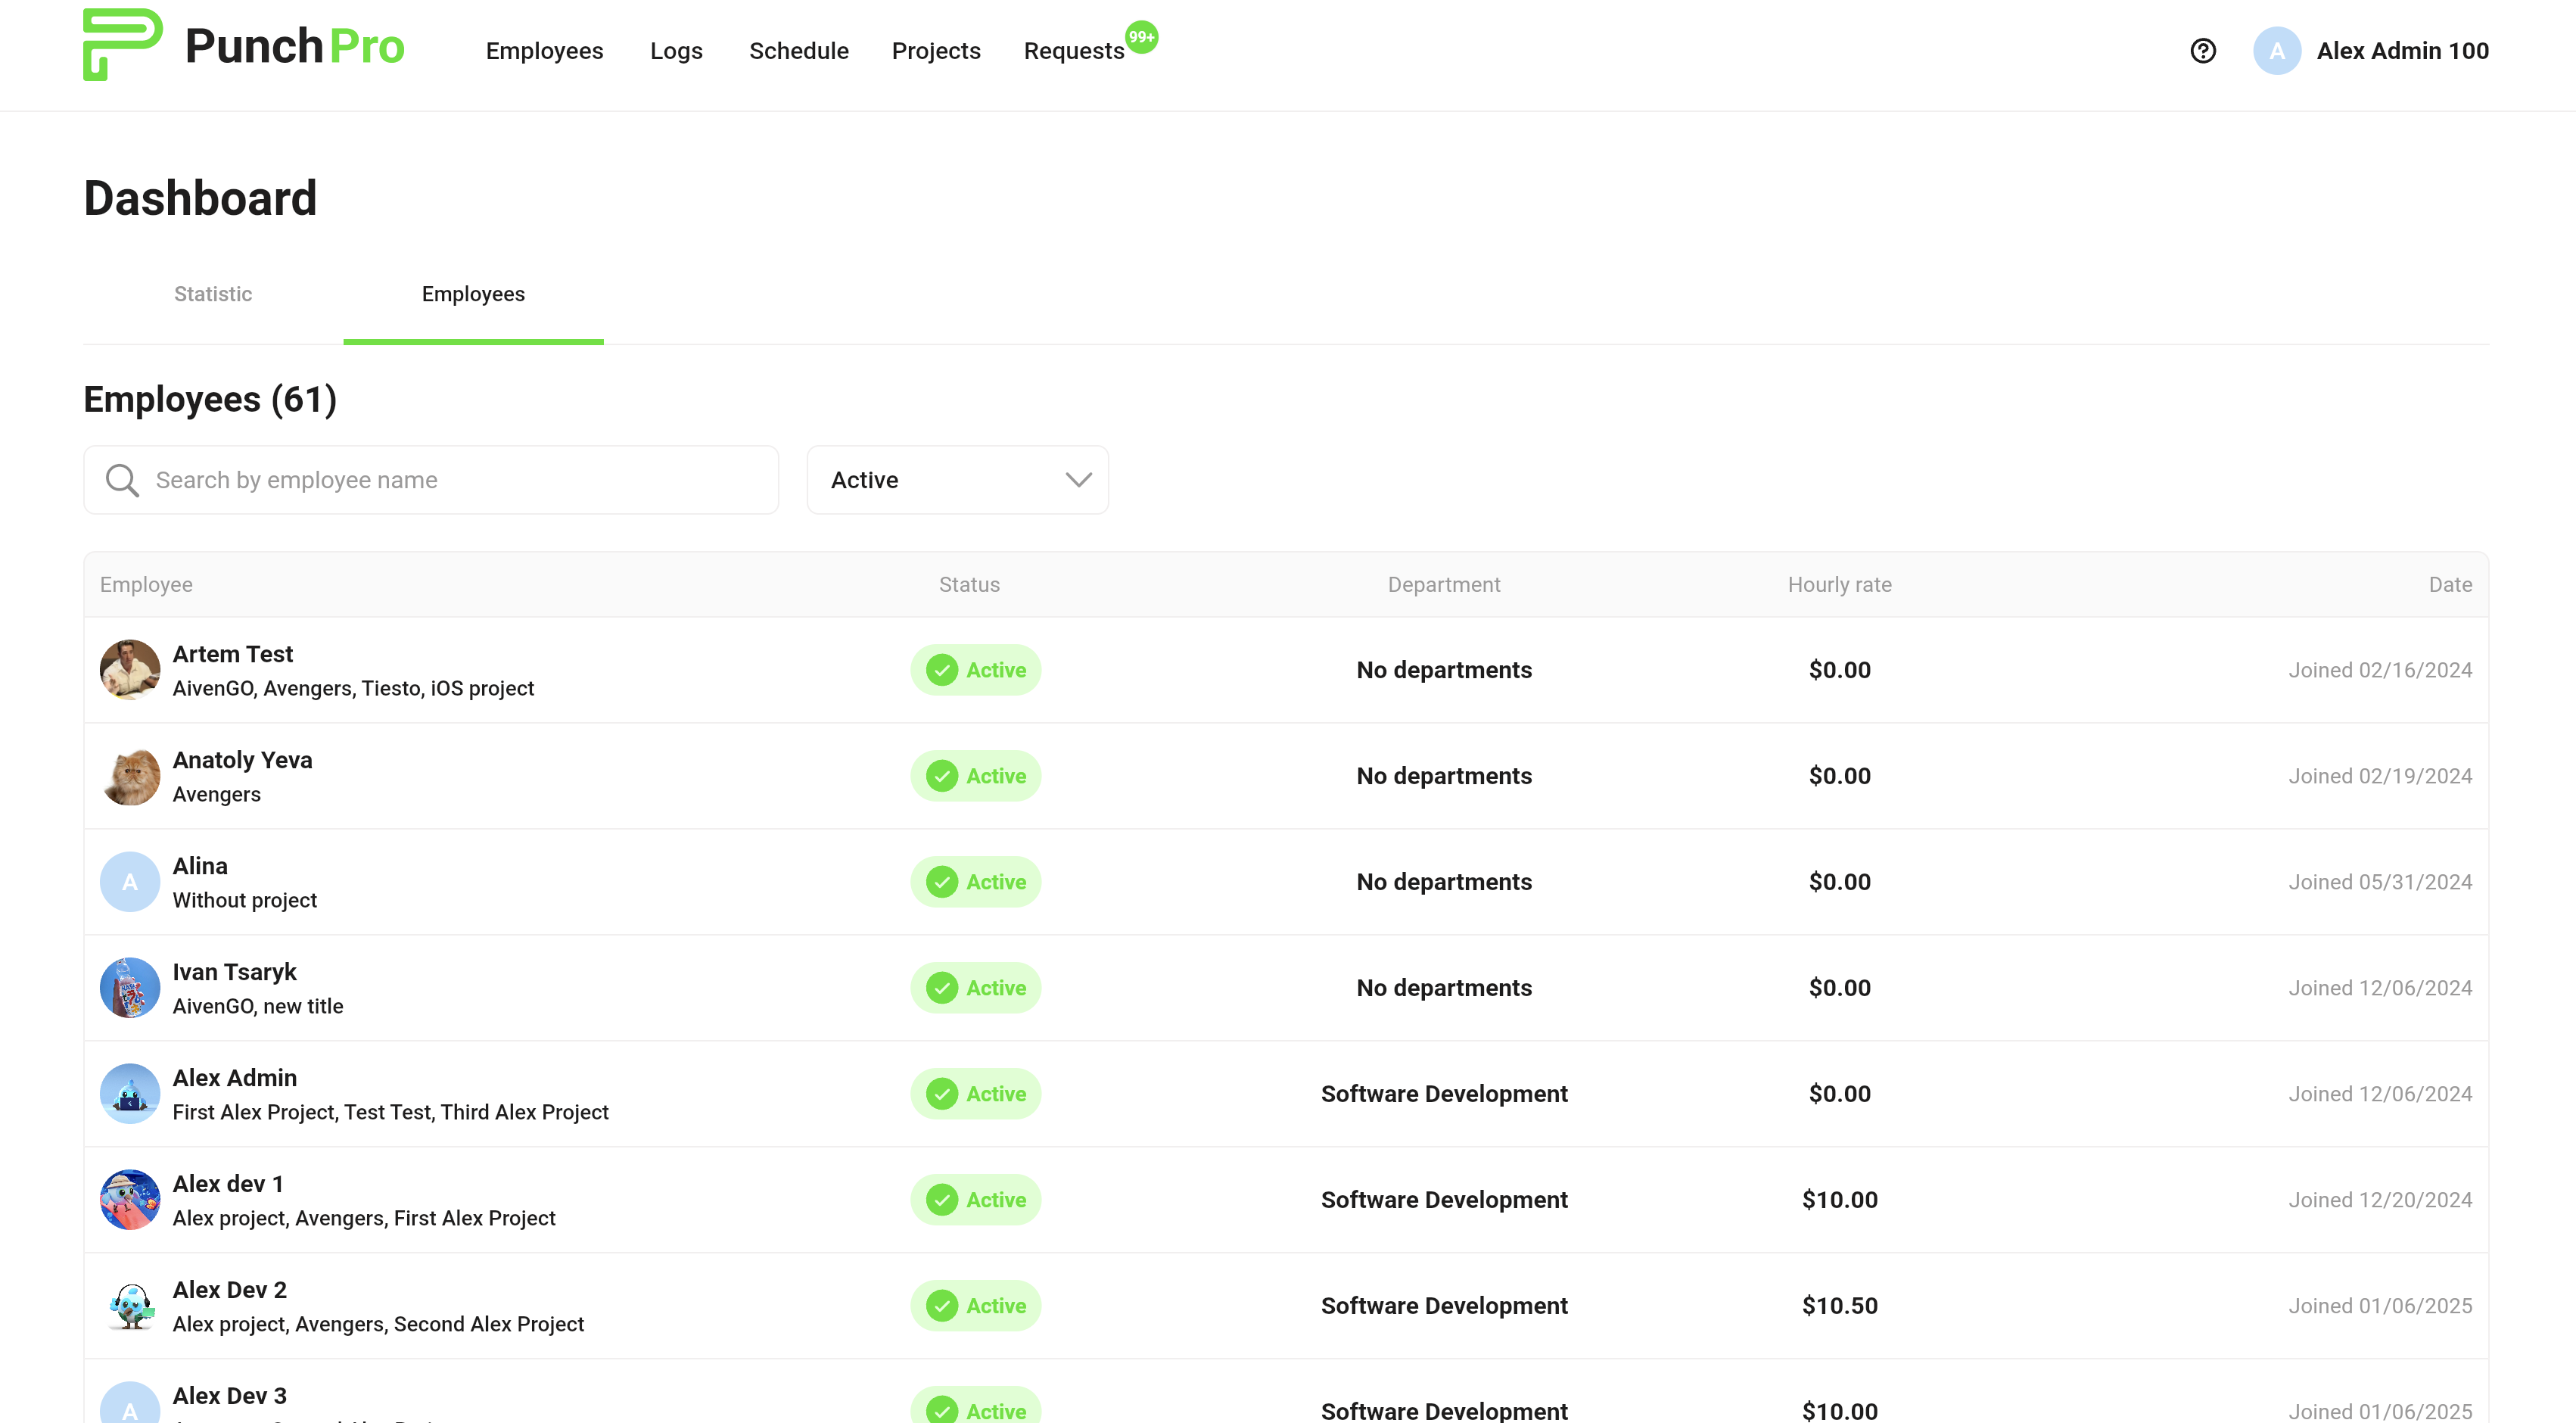Viewport: 2576px width, 1423px height.
Task: Expand the Active status filter dropdown
Action: point(956,480)
